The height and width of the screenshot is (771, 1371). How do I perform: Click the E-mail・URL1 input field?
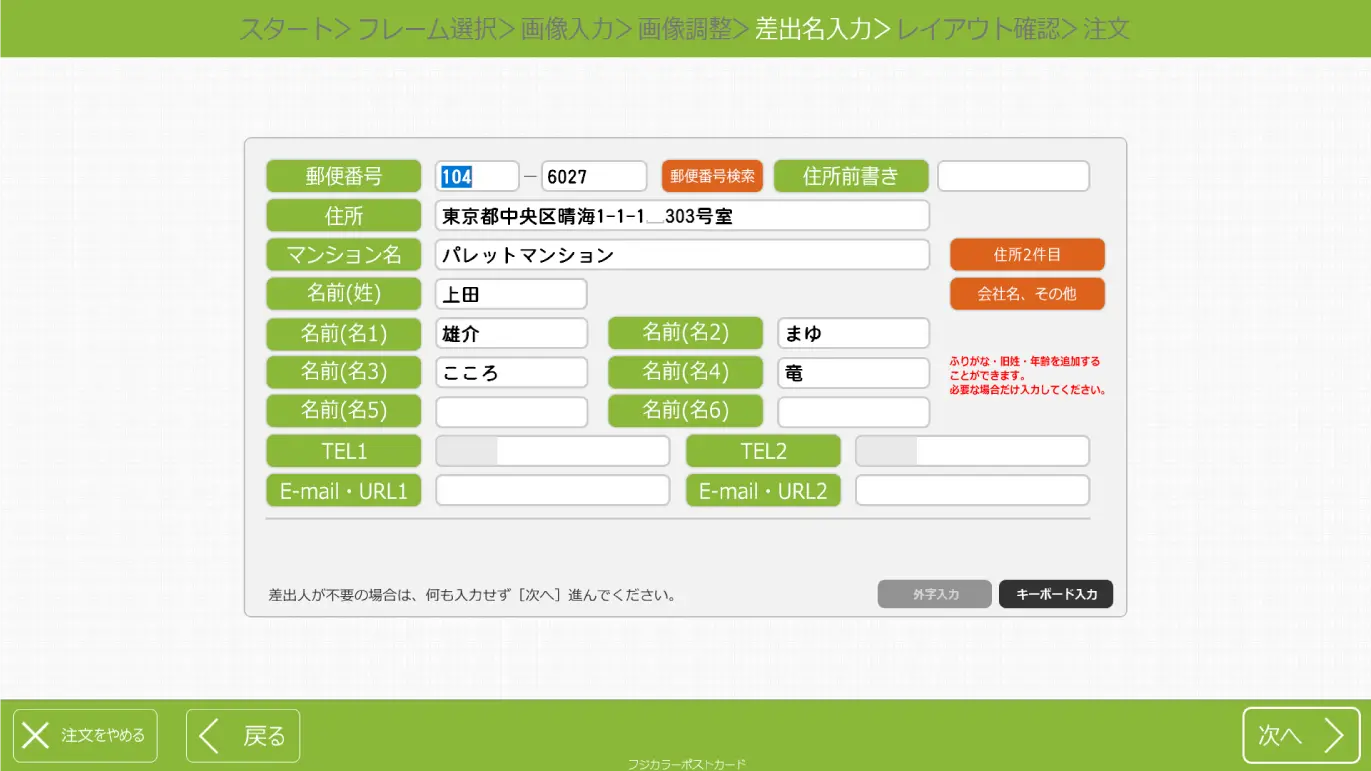coord(552,490)
